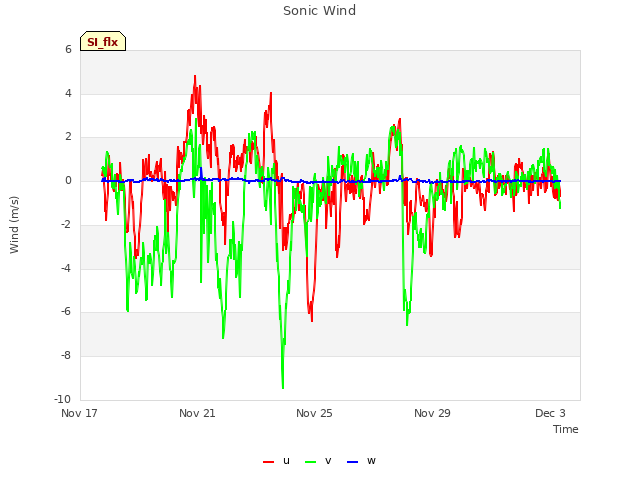Viewport: 640px width, 480px height.
Task: Click the red u legend color marker
Action: click(x=268, y=462)
